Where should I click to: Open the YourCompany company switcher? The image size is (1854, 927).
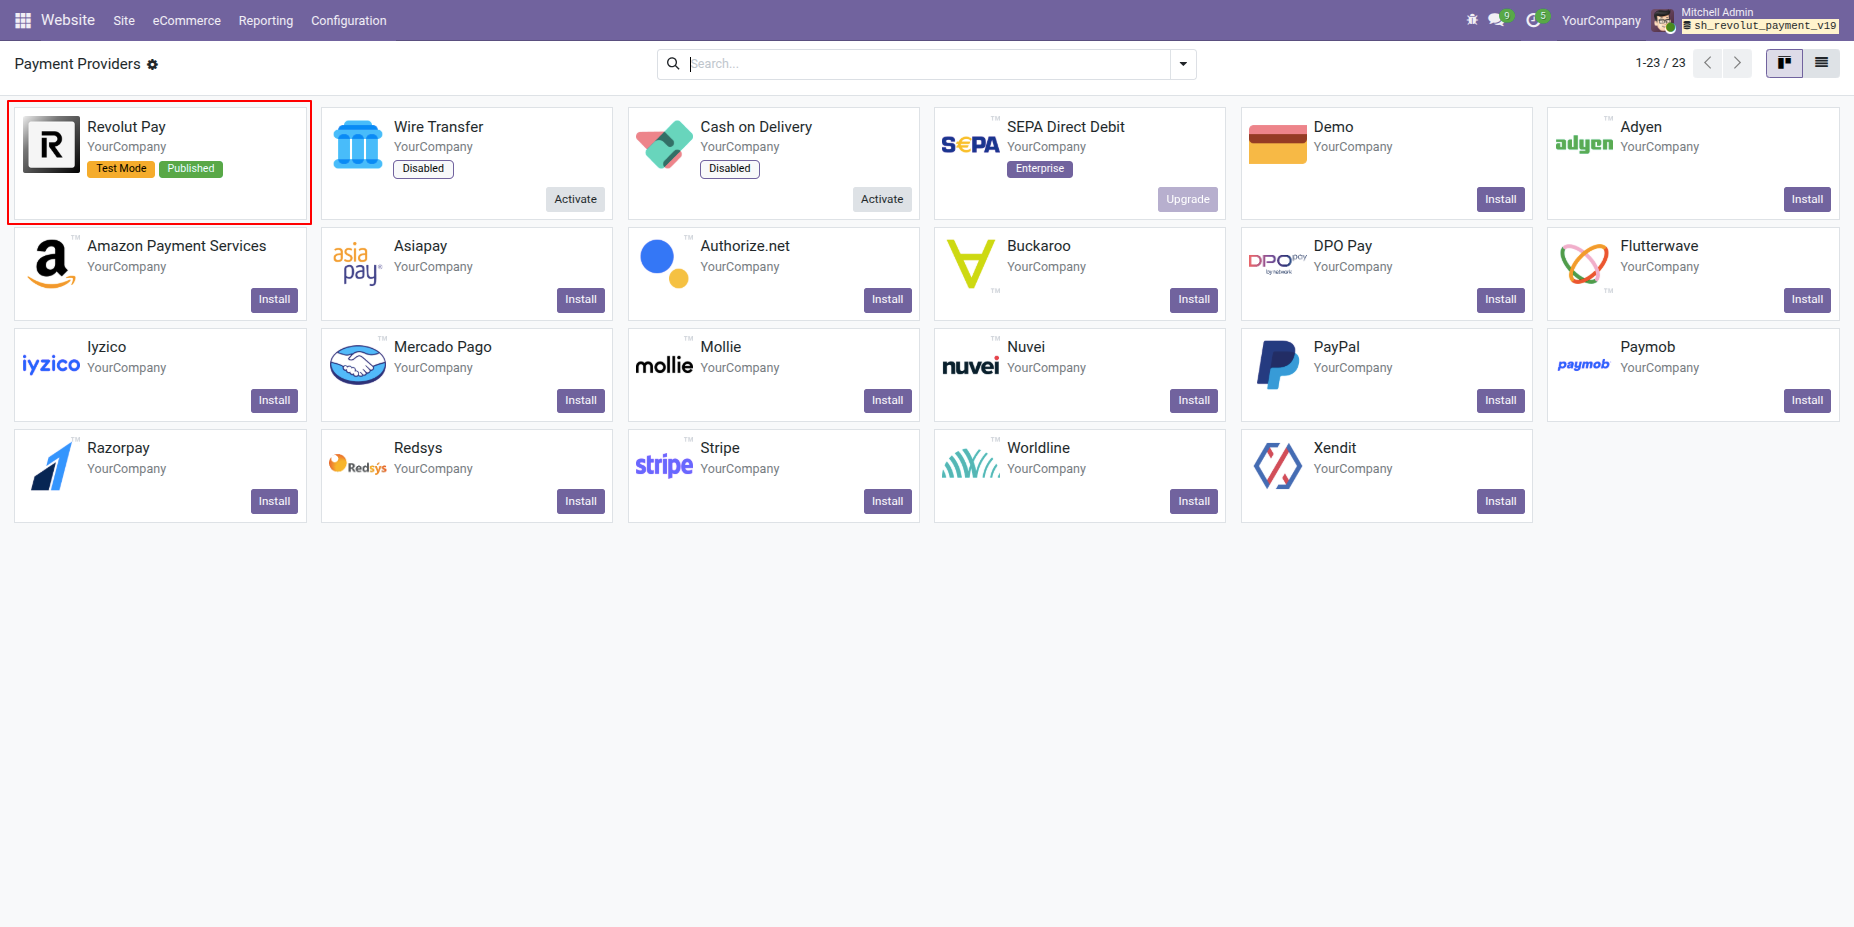(1601, 20)
